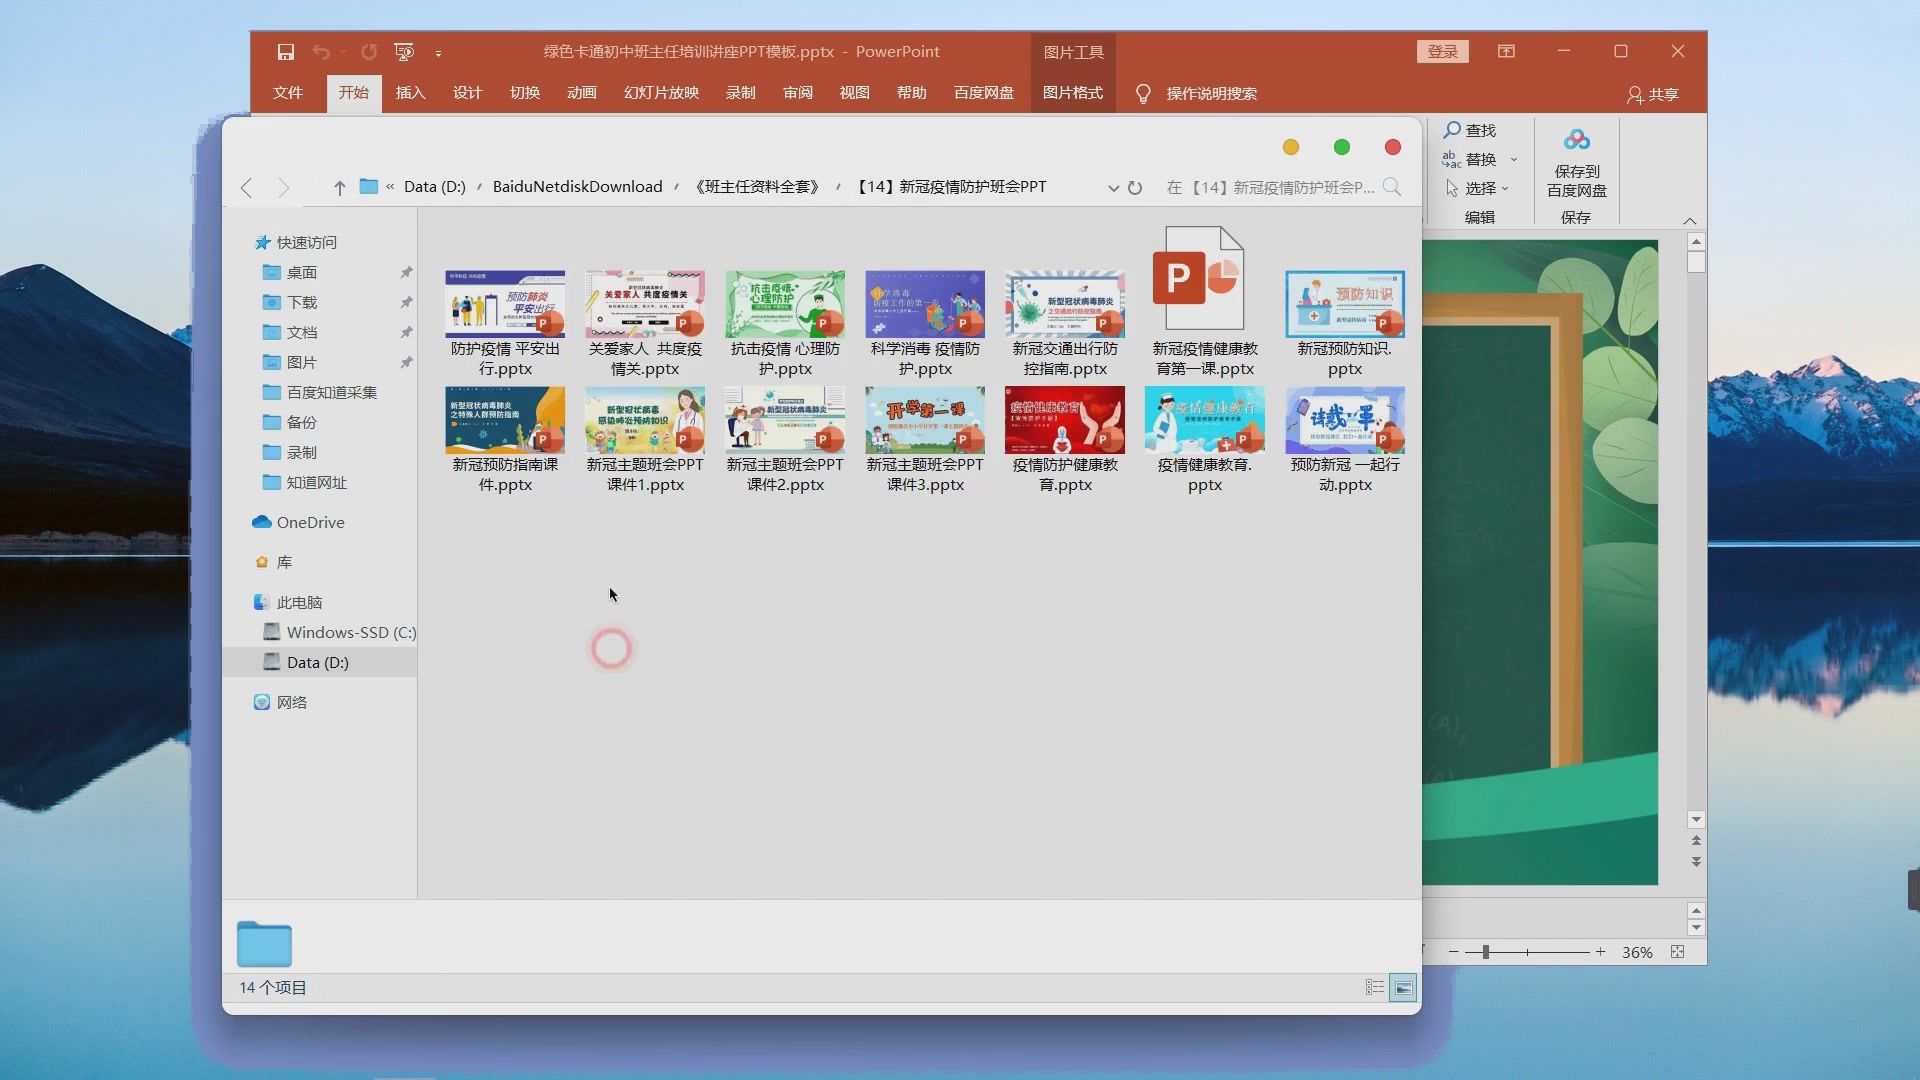This screenshot has width=1920, height=1080.
Task: Click the Login (登录) button
Action: [x=1442, y=52]
